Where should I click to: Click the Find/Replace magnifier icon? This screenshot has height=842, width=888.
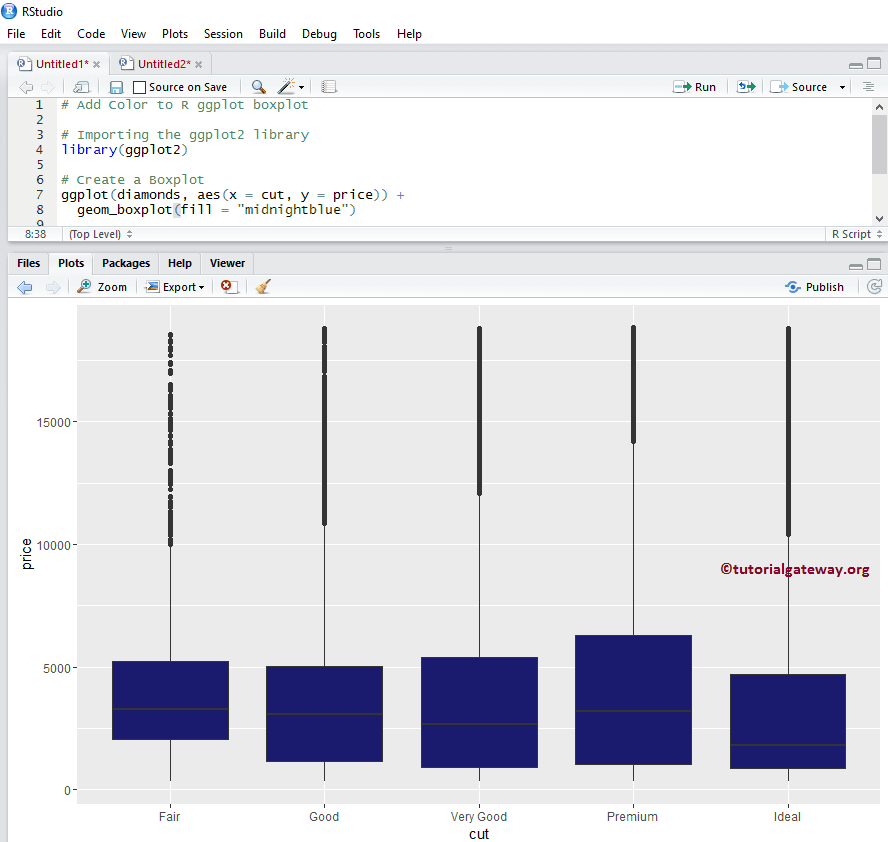click(258, 87)
